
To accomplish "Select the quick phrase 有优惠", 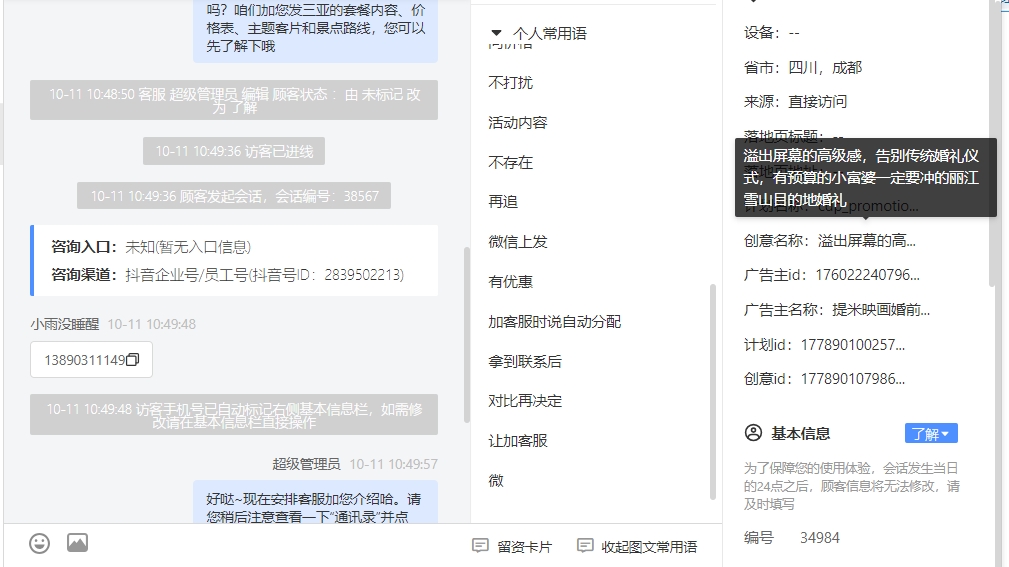I will (510, 281).
